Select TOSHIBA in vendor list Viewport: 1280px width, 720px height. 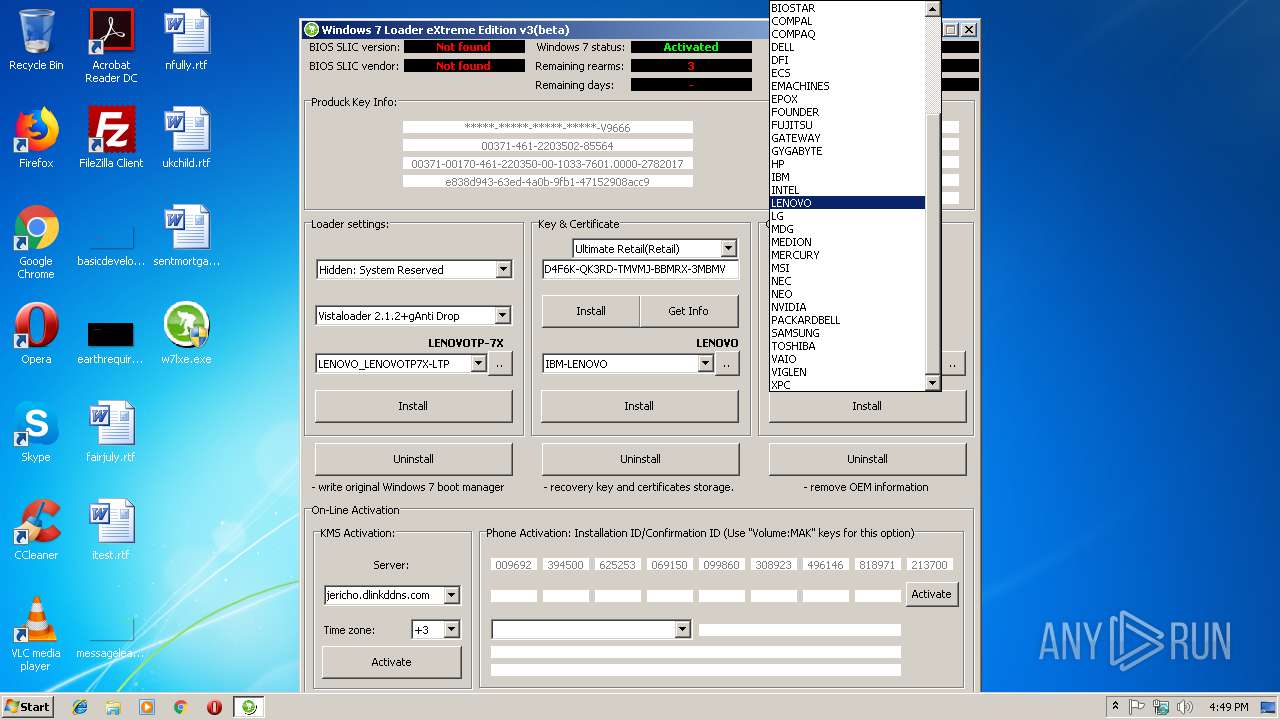coord(847,346)
